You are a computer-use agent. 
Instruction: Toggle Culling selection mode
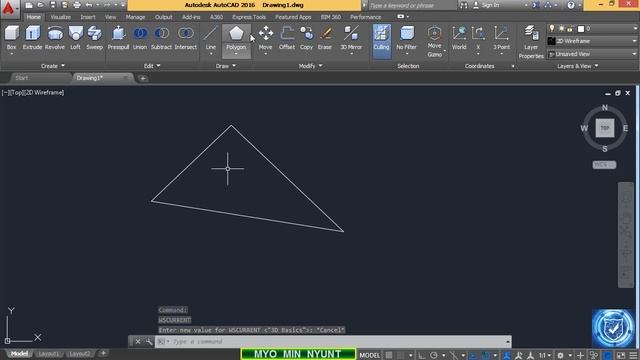tap(382, 41)
